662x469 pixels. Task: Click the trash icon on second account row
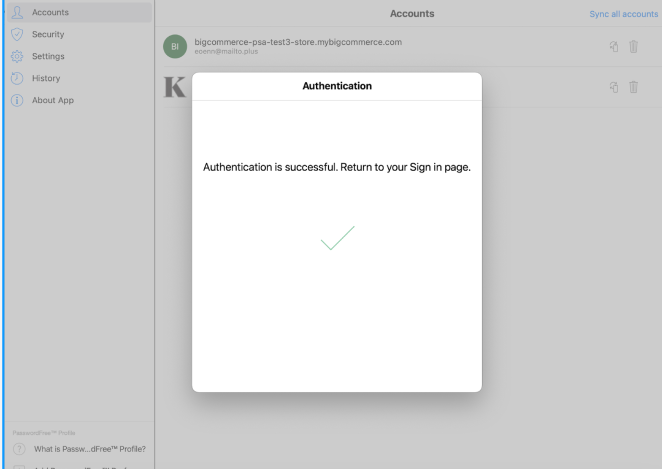[x=633, y=88]
